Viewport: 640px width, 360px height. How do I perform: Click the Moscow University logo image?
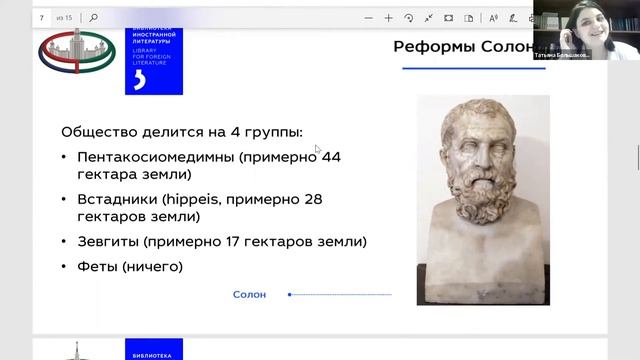click(77, 51)
